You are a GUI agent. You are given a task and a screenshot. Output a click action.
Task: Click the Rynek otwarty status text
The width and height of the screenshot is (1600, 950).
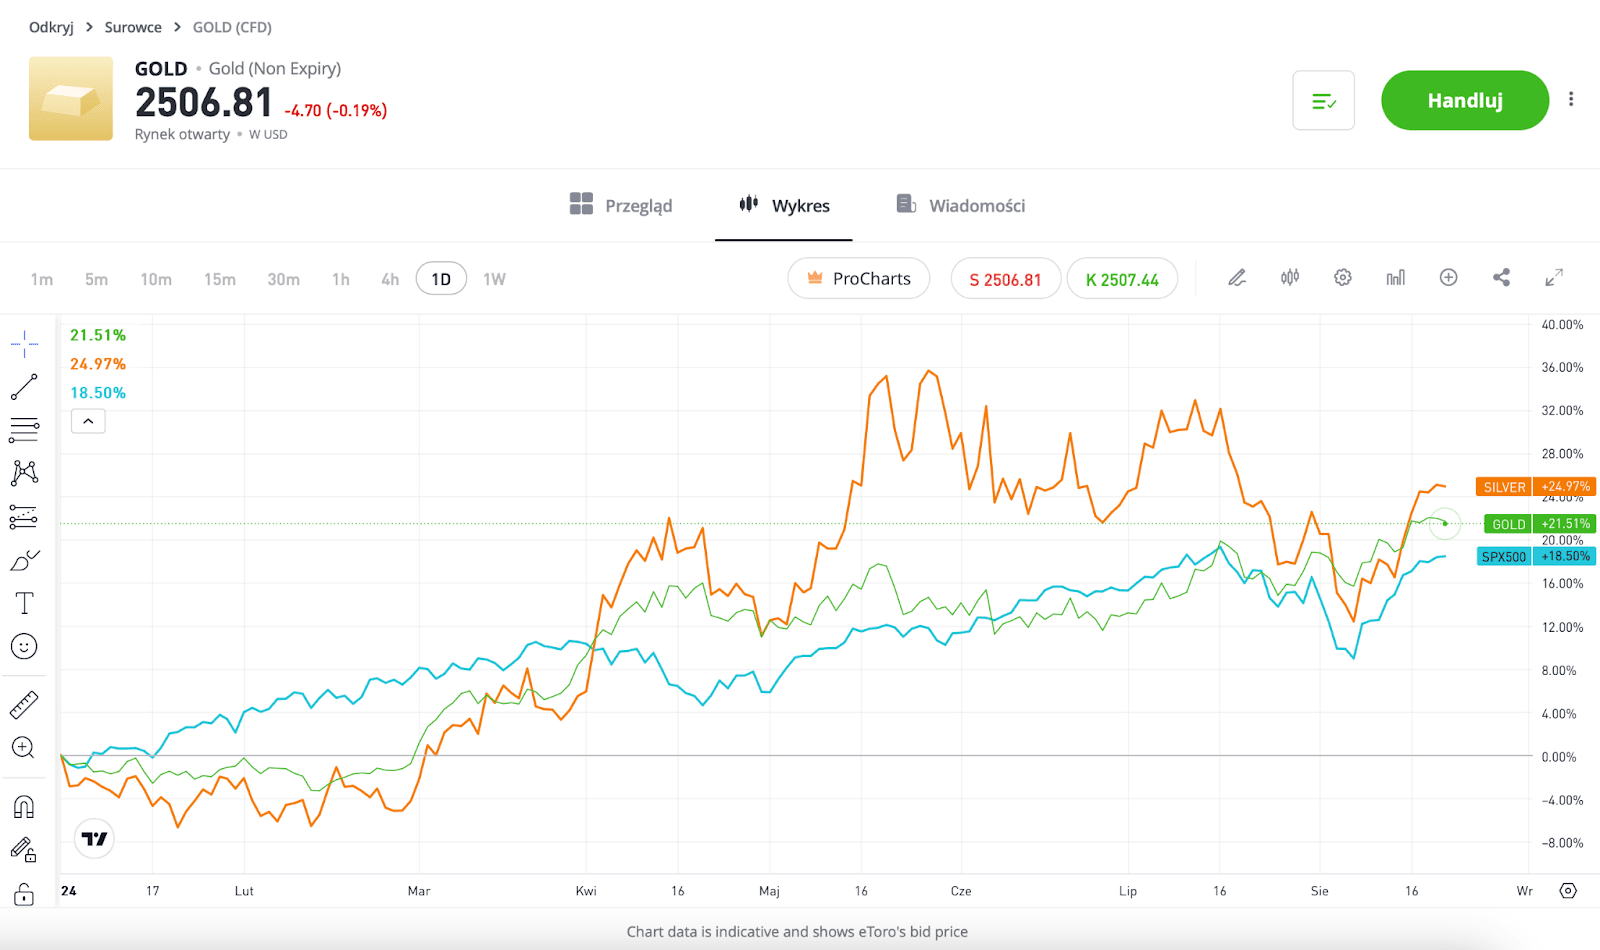pos(182,134)
